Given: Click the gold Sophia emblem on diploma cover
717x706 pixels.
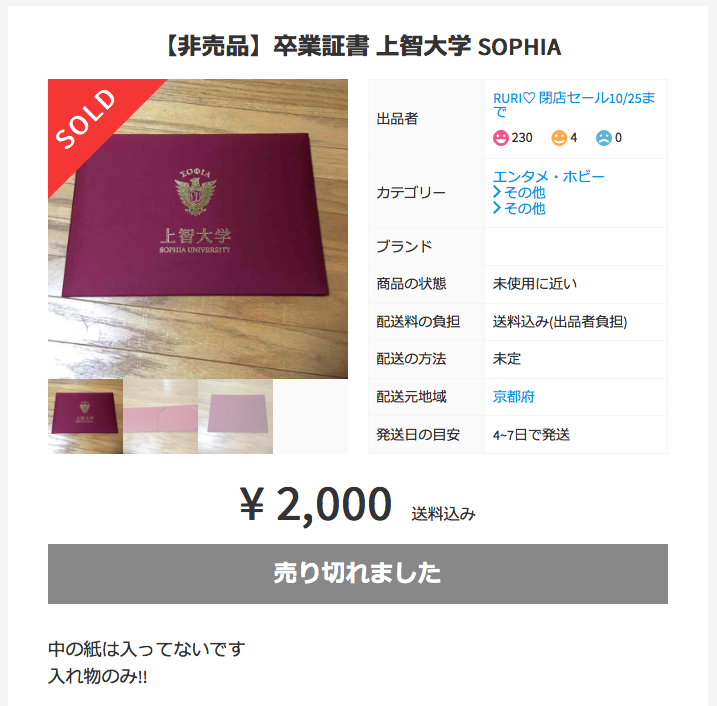Looking at the screenshot, I should pos(195,192).
